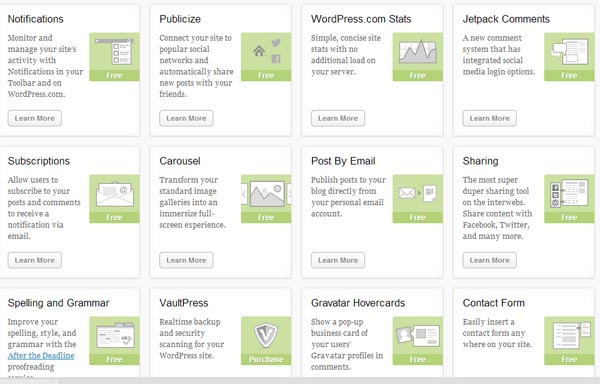The image size is (600, 384).
Task: Click the Free label on Gravatar Hovercards
Action: pyautogui.click(x=417, y=359)
